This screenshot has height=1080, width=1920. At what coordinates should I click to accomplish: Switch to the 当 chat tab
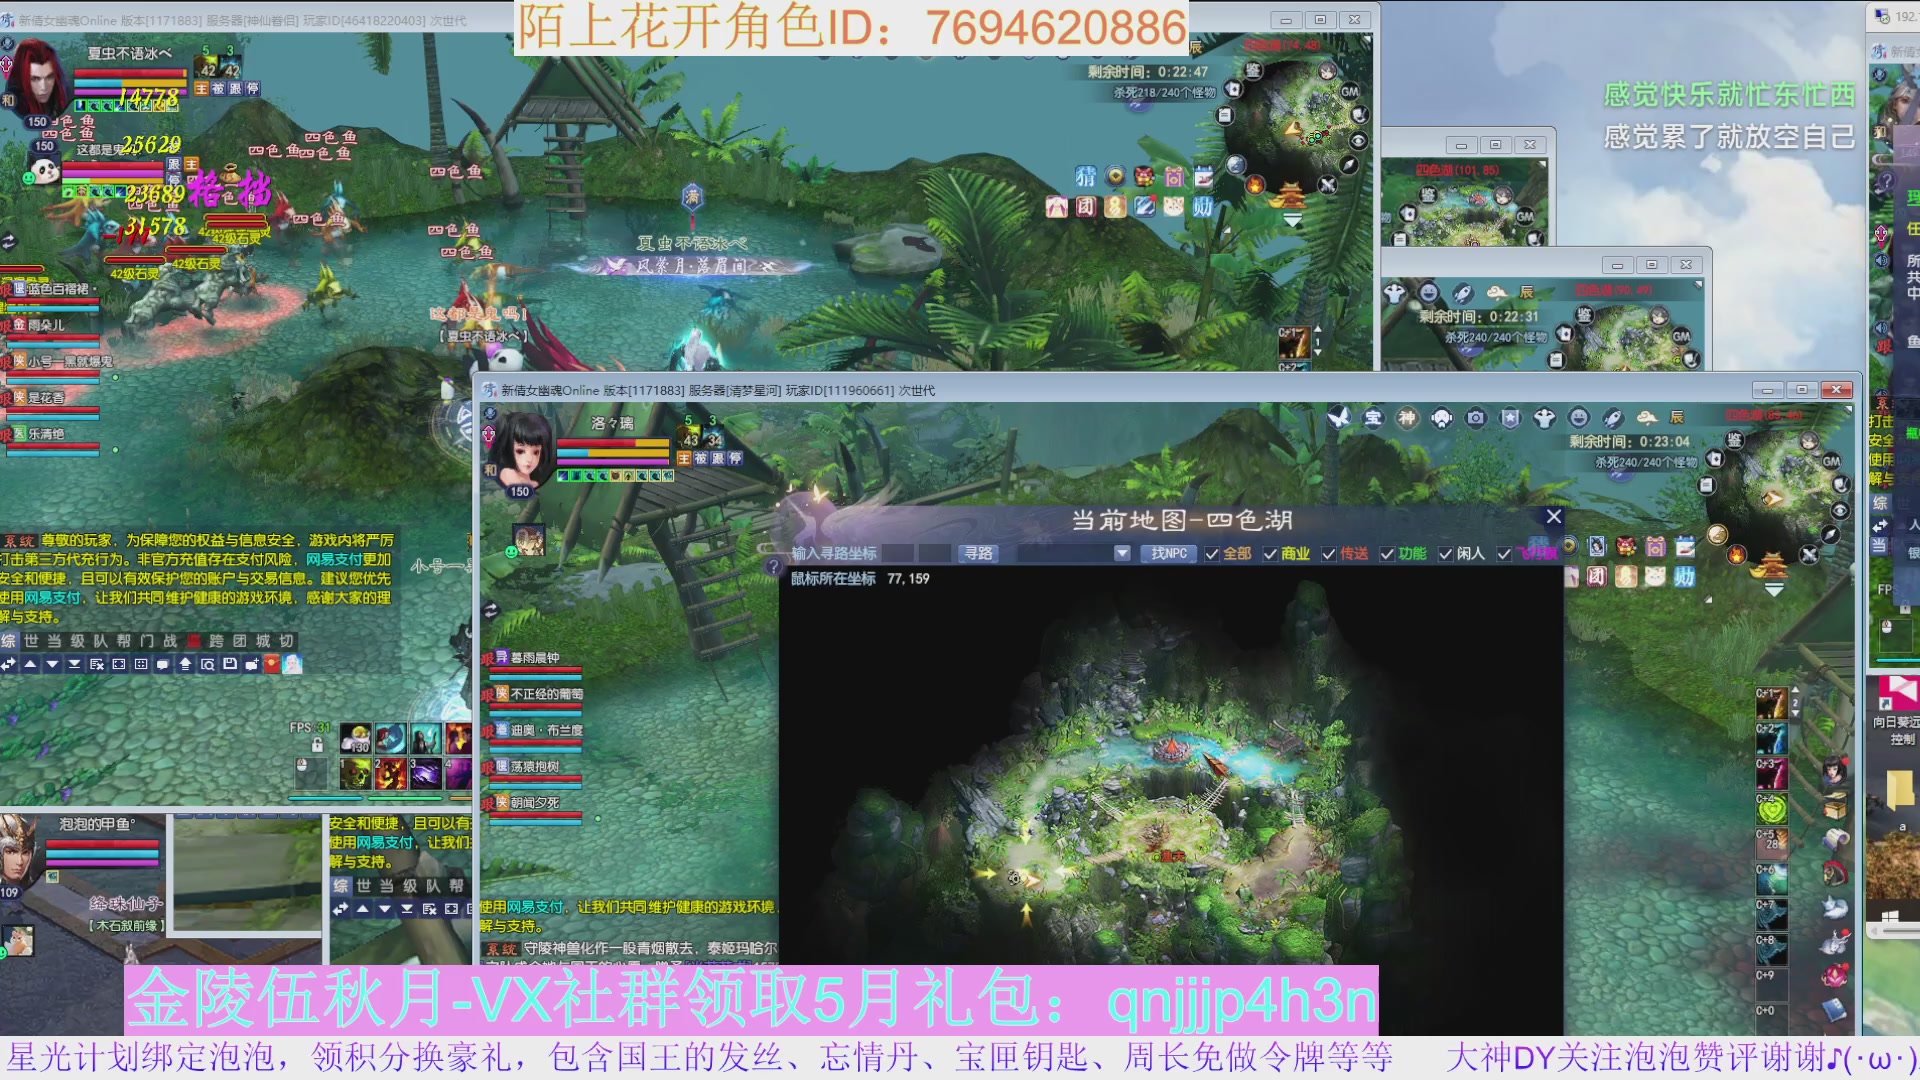(54, 641)
